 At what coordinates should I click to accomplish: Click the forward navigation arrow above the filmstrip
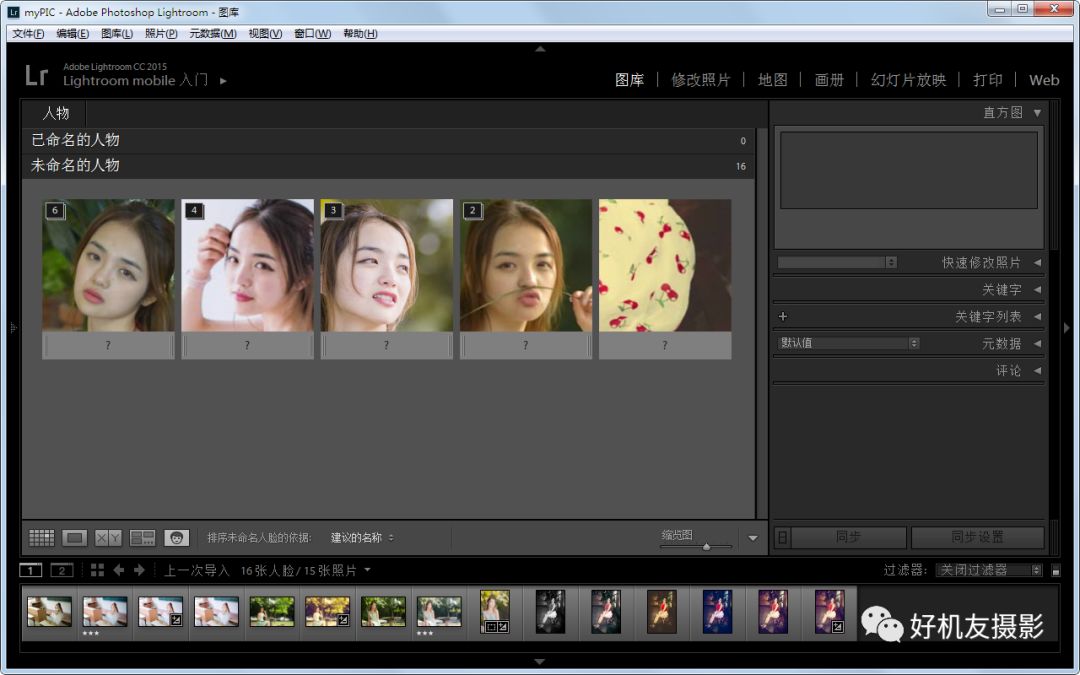pos(139,569)
